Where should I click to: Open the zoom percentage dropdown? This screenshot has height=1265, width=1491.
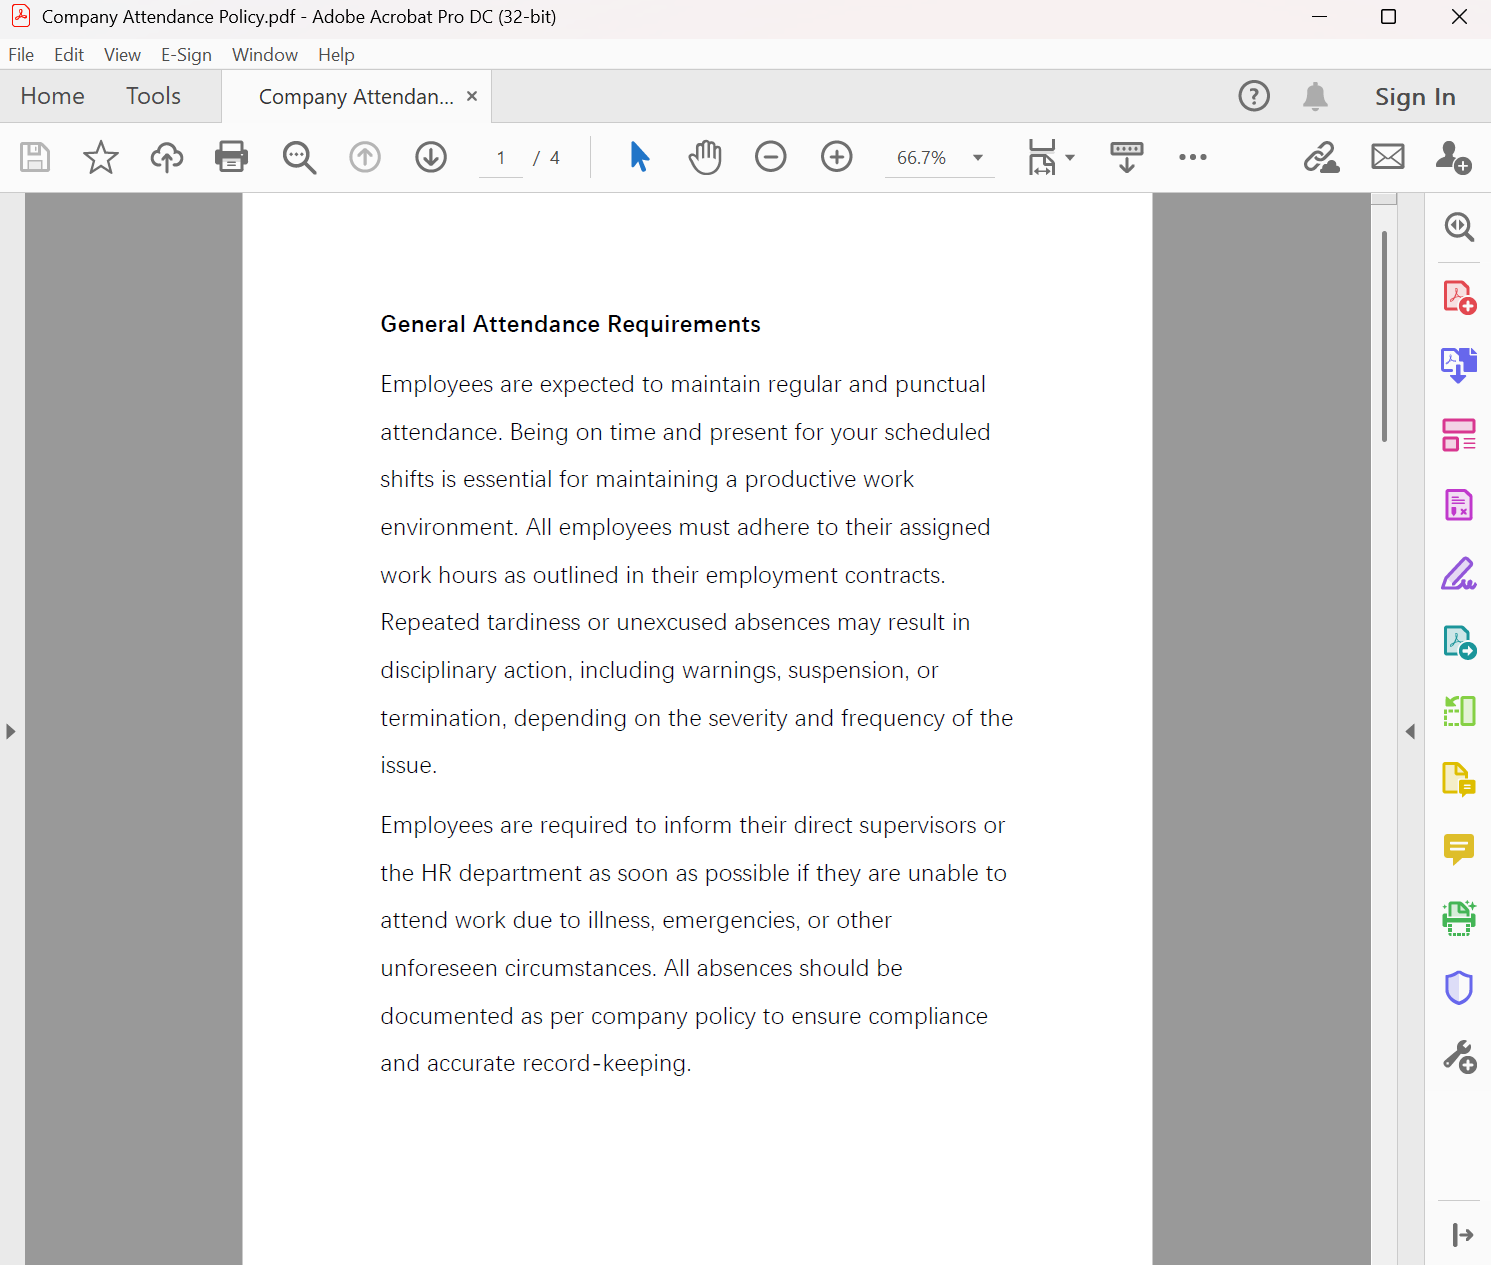click(x=977, y=157)
